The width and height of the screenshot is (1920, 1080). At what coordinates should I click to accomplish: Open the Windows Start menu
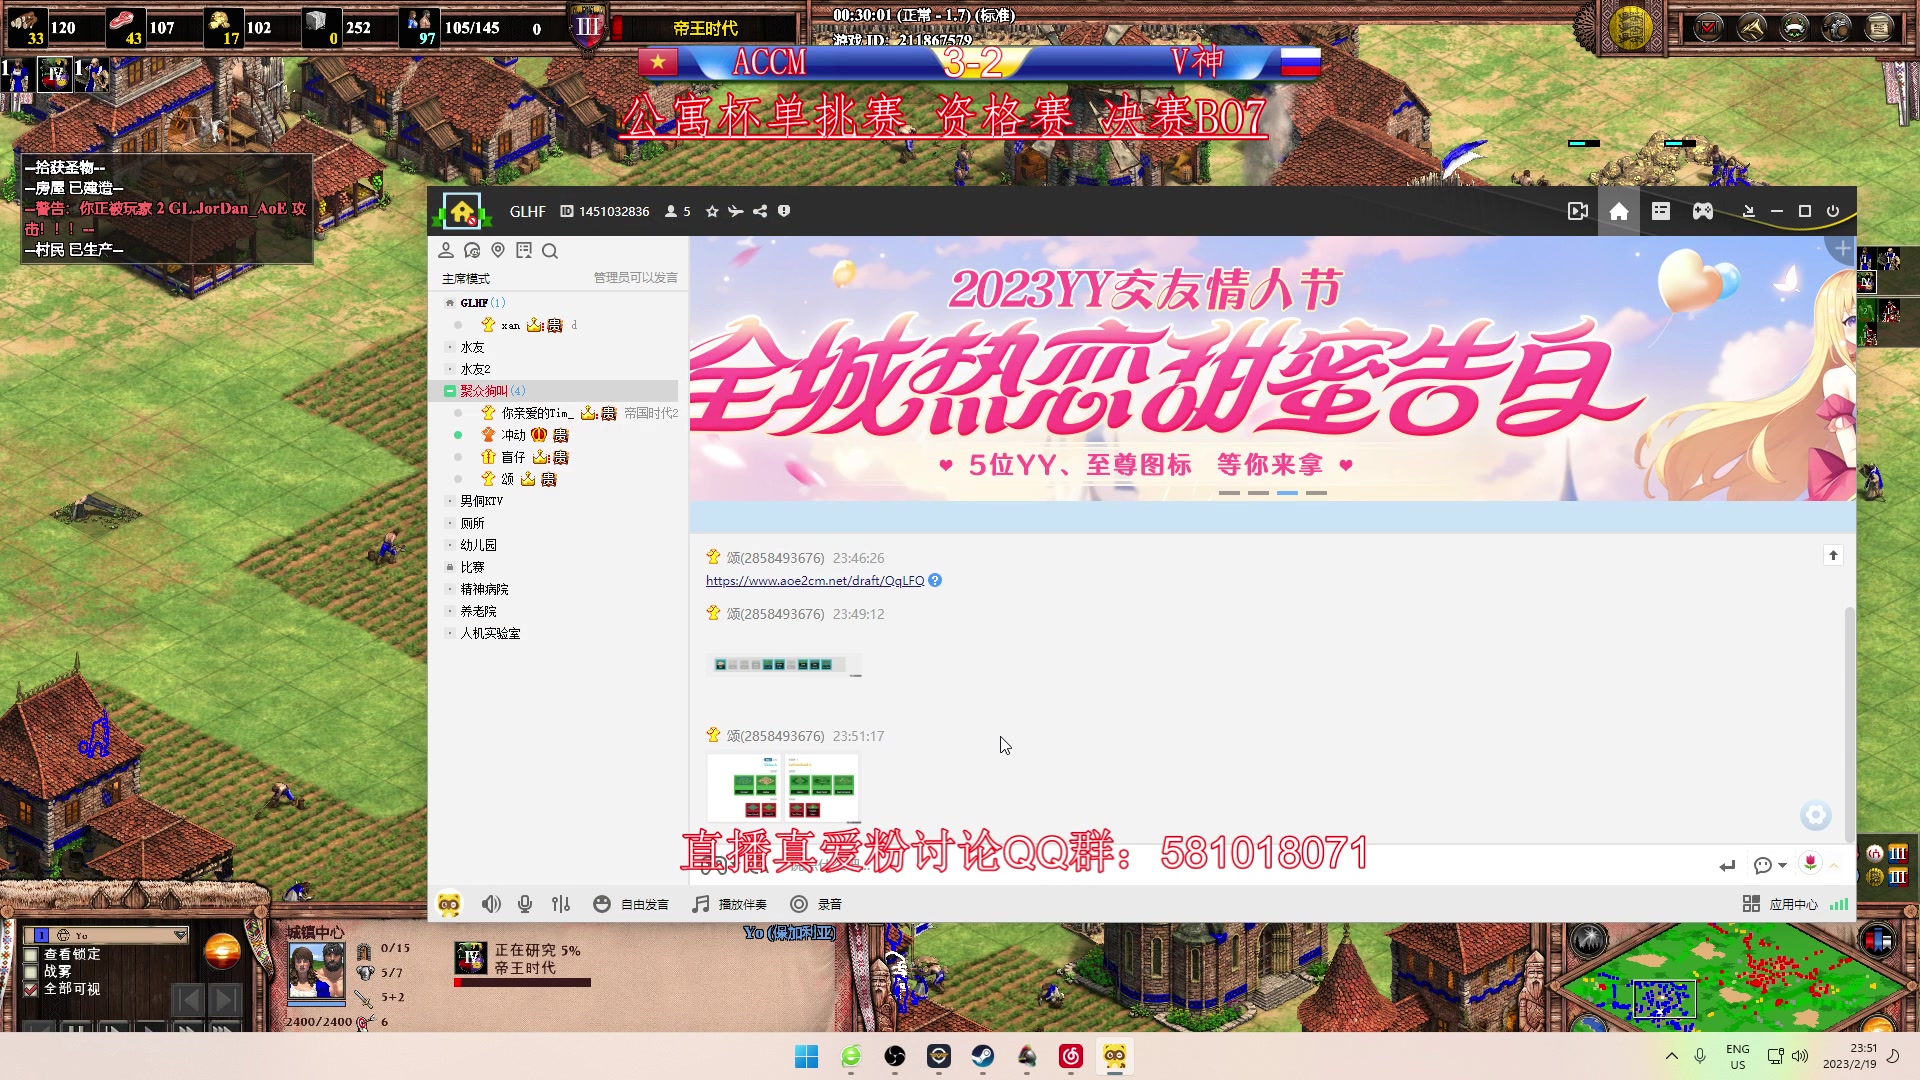pyautogui.click(x=806, y=1056)
